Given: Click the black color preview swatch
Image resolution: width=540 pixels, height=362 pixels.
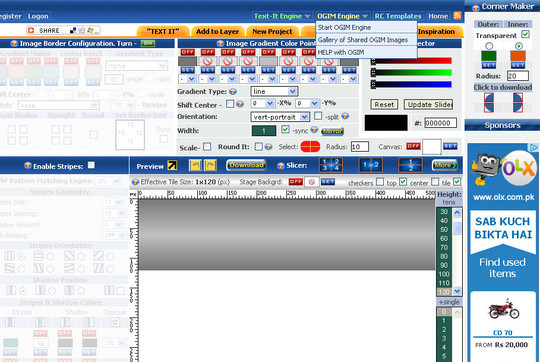Looking at the screenshot, I should (x=386, y=123).
